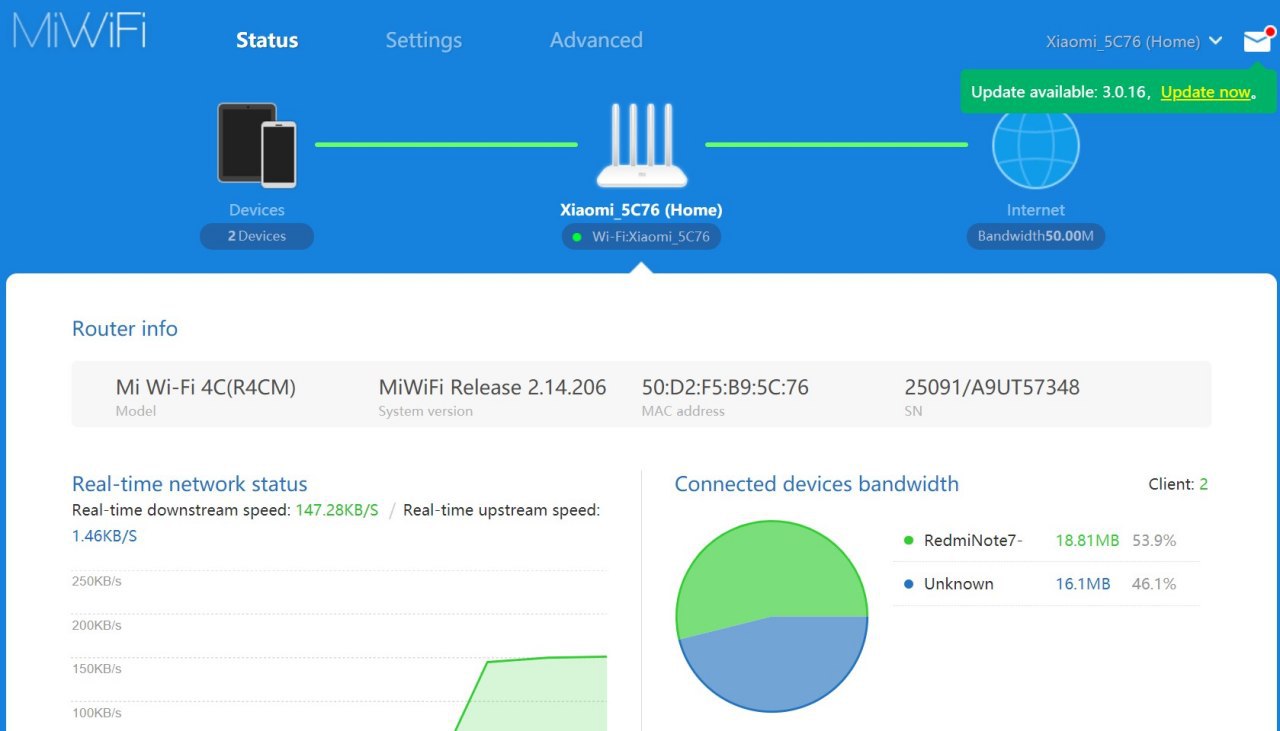Switch to the Status tab
The height and width of the screenshot is (731, 1280).
tap(267, 40)
